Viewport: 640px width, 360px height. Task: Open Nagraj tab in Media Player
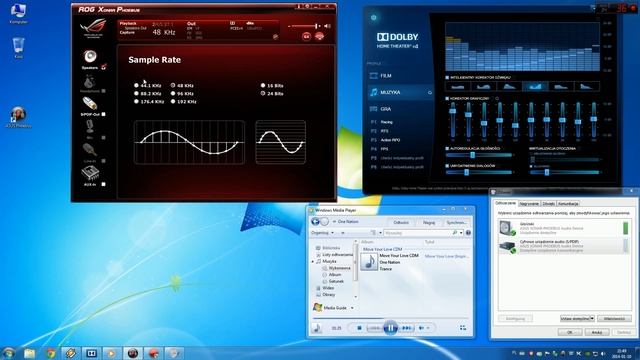(x=429, y=222)
